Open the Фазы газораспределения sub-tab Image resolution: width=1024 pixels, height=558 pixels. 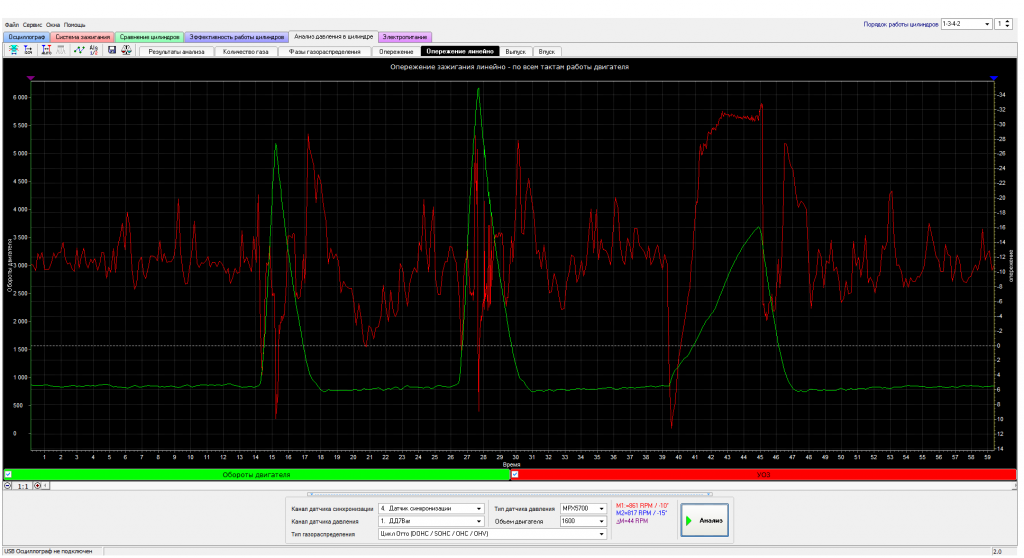[325, 52]
